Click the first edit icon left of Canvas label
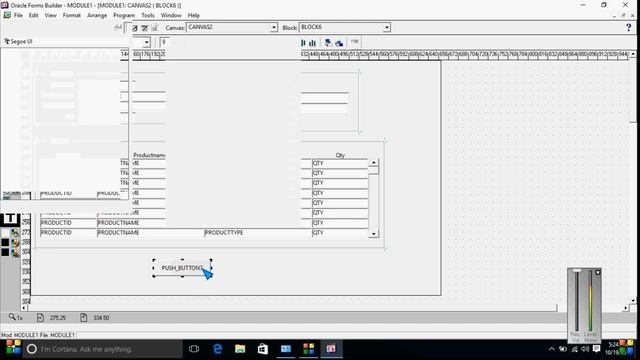 coord(135,28)
